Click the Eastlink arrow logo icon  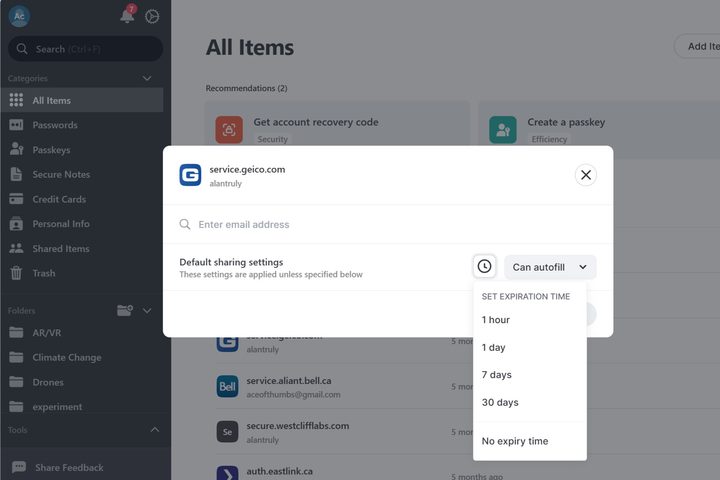click(227, 473)
